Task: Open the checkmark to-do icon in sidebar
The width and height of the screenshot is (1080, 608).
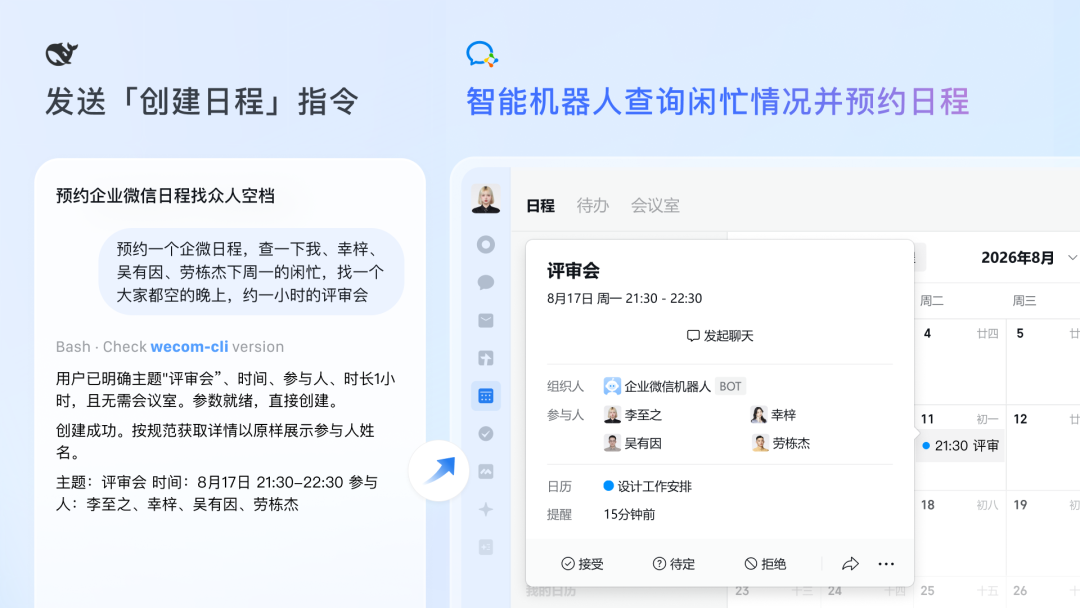Action: (486, 434)
